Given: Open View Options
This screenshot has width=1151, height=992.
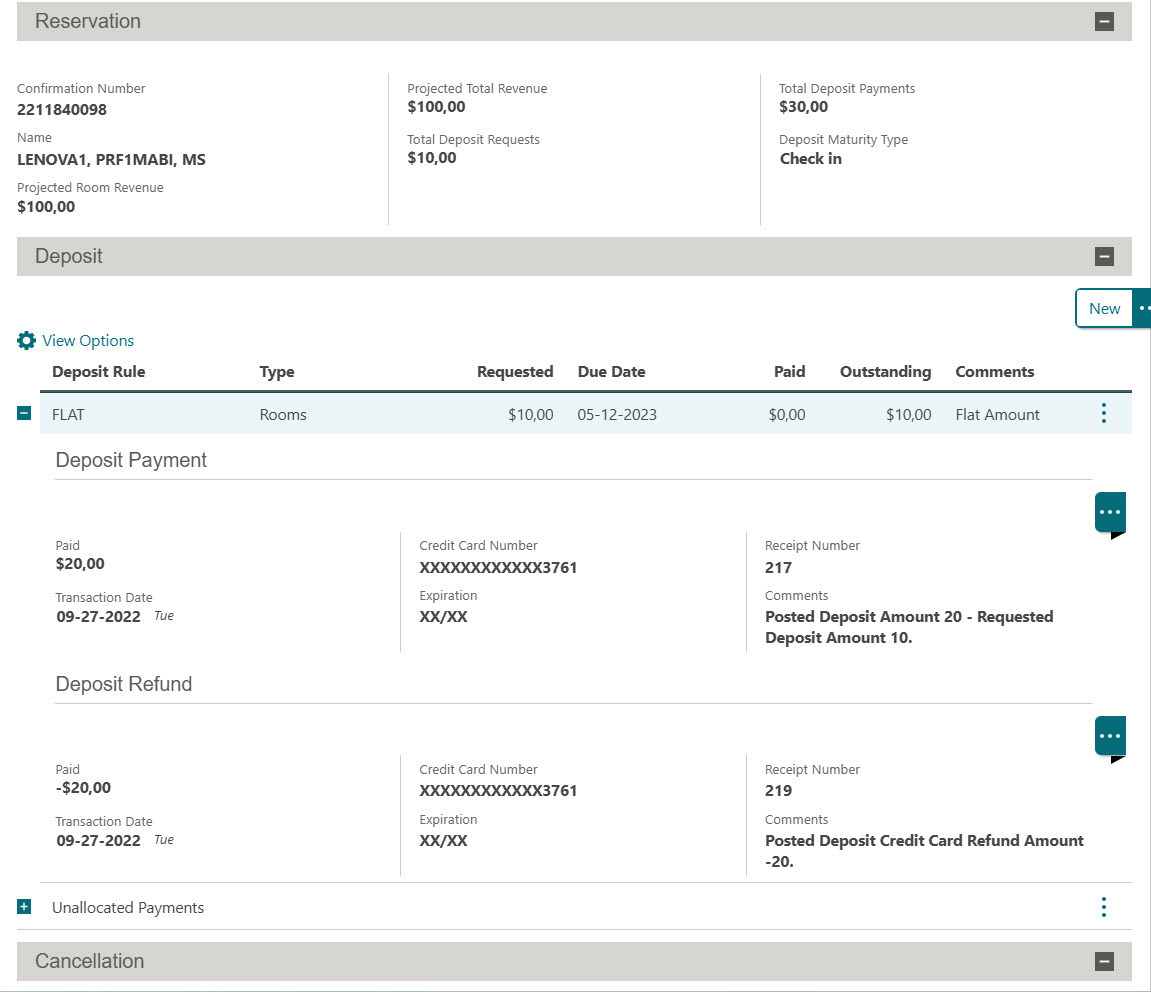Looking at the screenshot, I should [x=87, y=340].
